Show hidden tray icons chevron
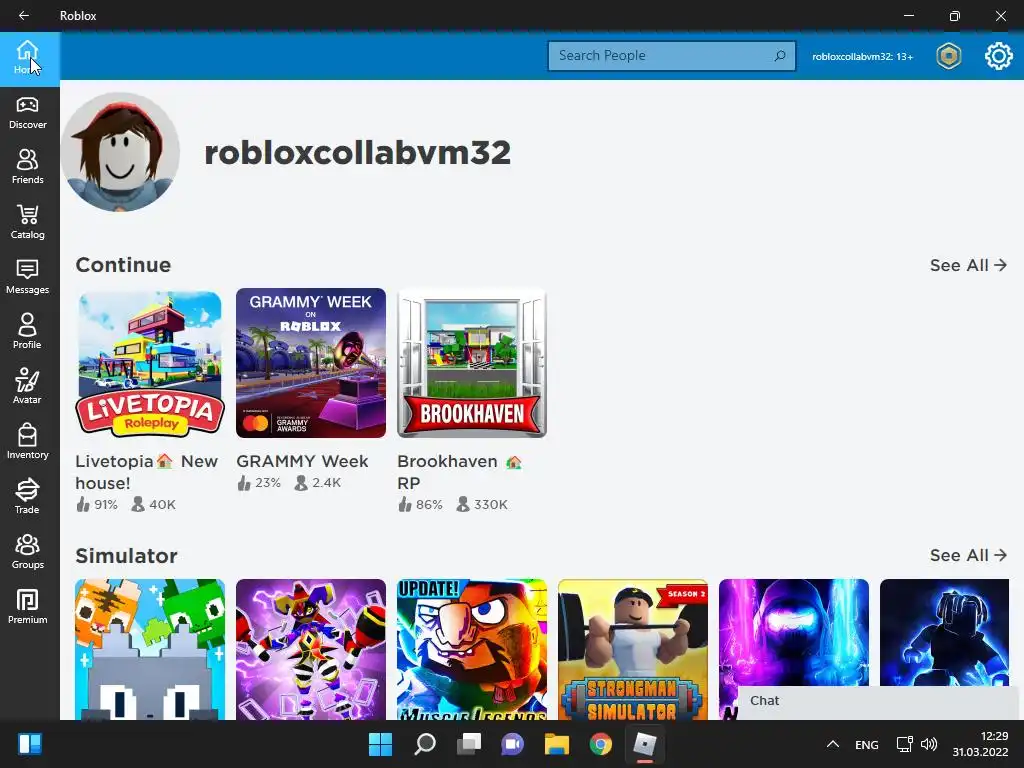 [x=833, y=744]
